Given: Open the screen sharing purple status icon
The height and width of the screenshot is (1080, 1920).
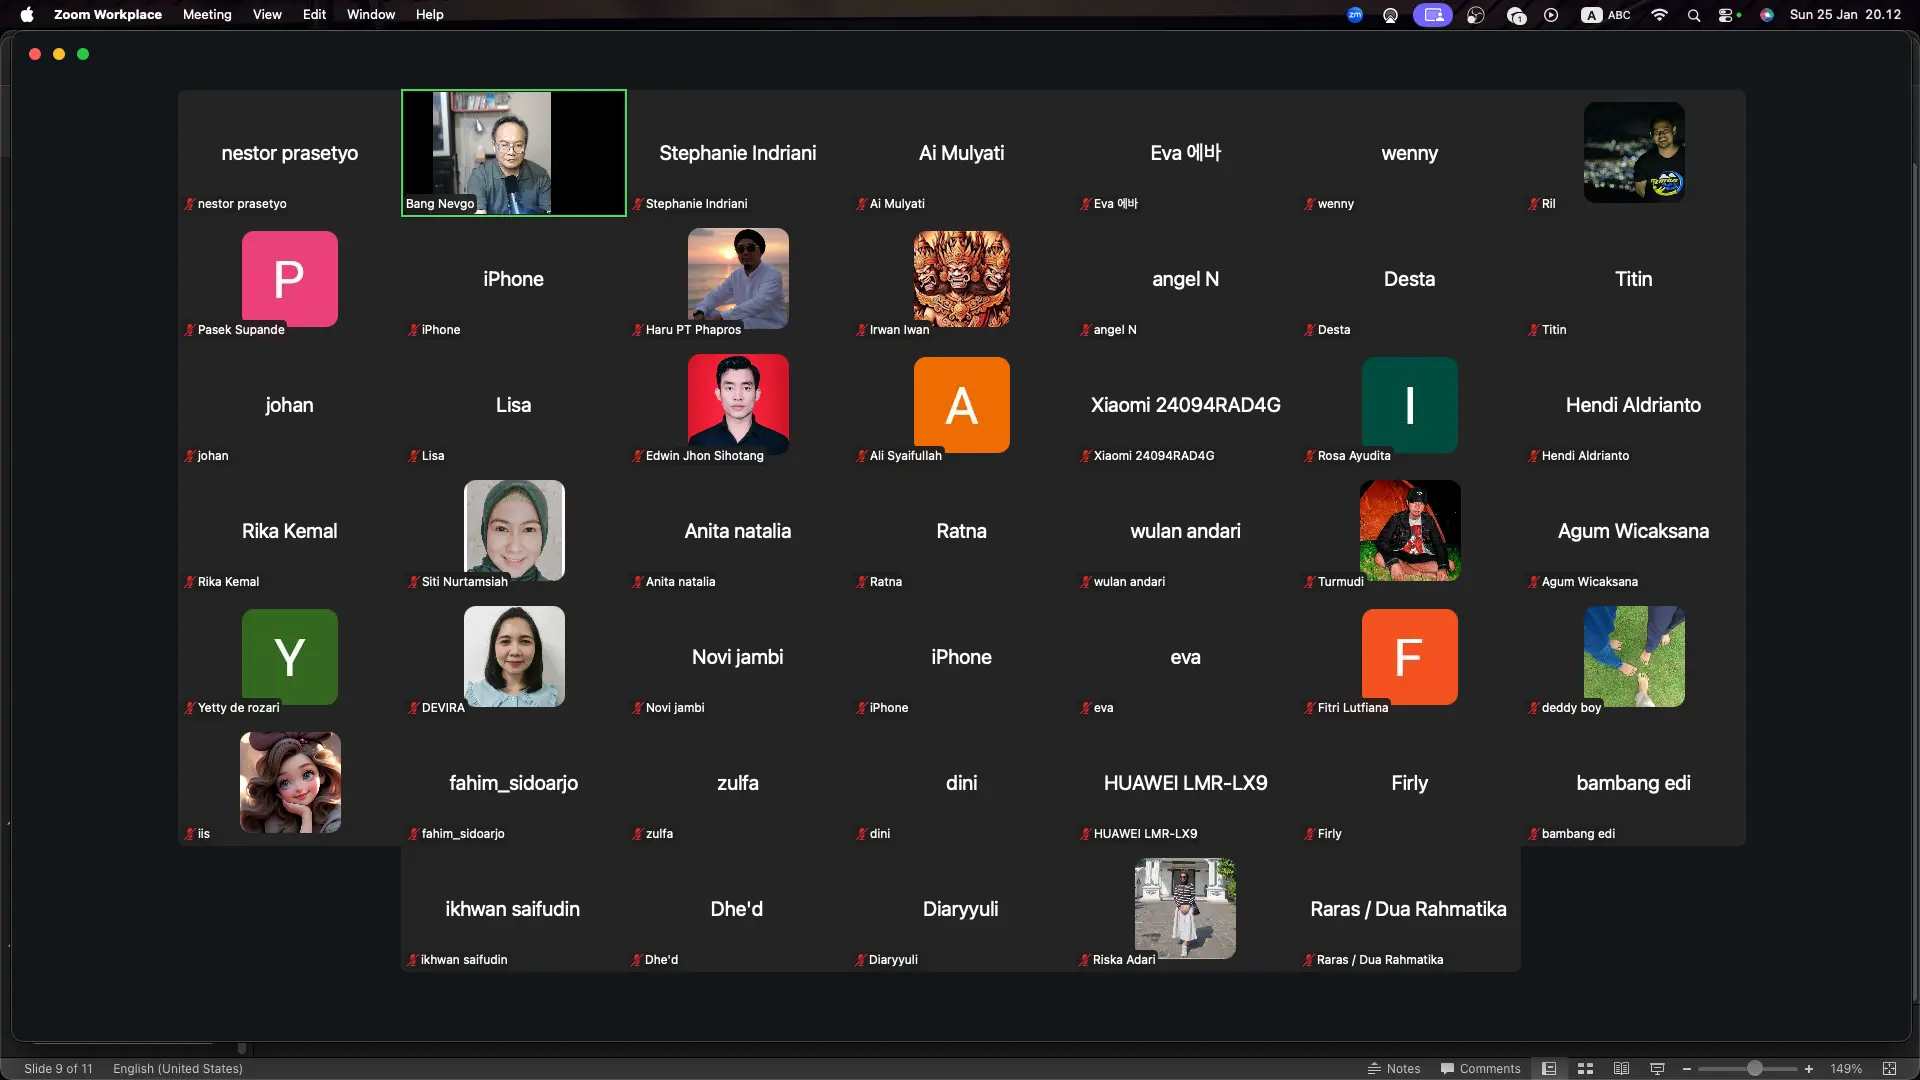Looking at the screenshot, I should [1432, 15].
